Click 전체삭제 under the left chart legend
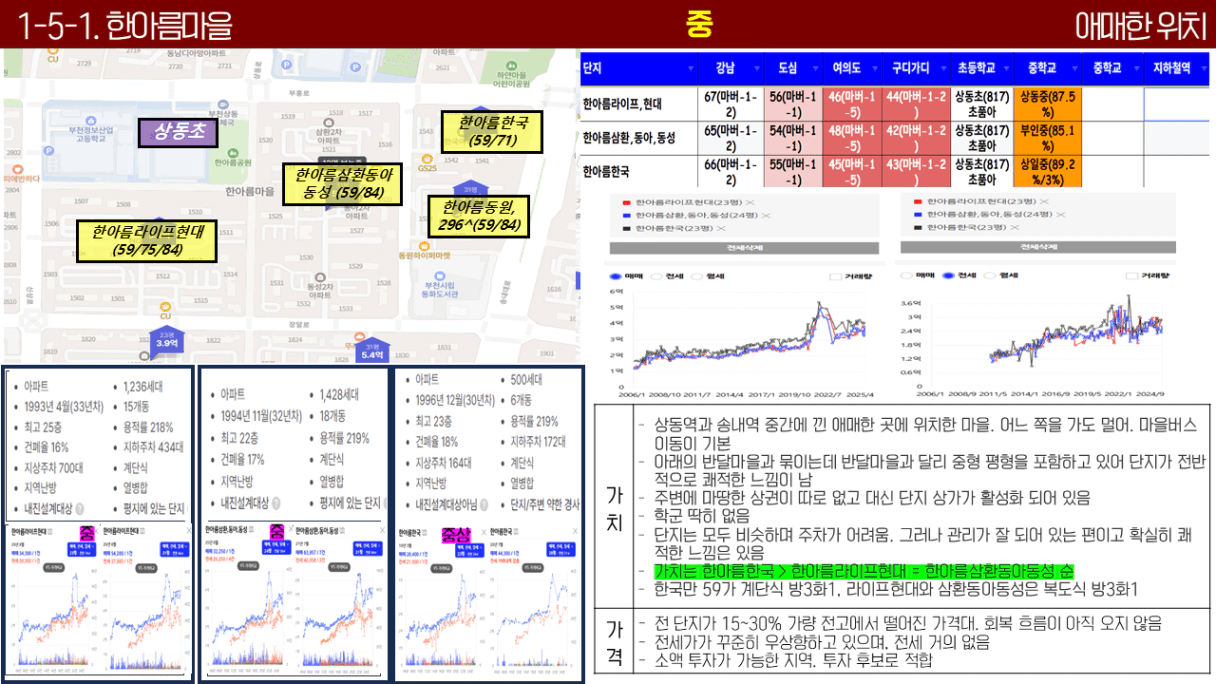1216x684 pixels. point(745,246)
